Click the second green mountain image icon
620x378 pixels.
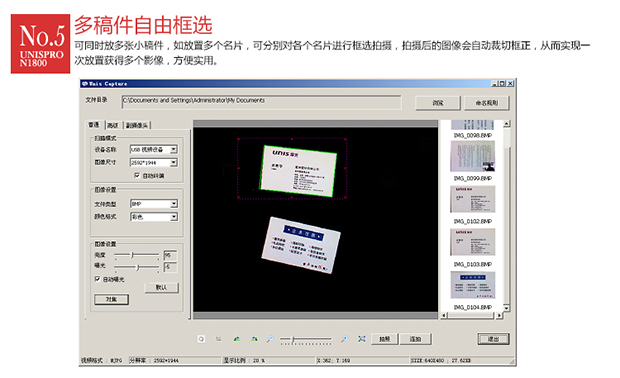[254, 339]
